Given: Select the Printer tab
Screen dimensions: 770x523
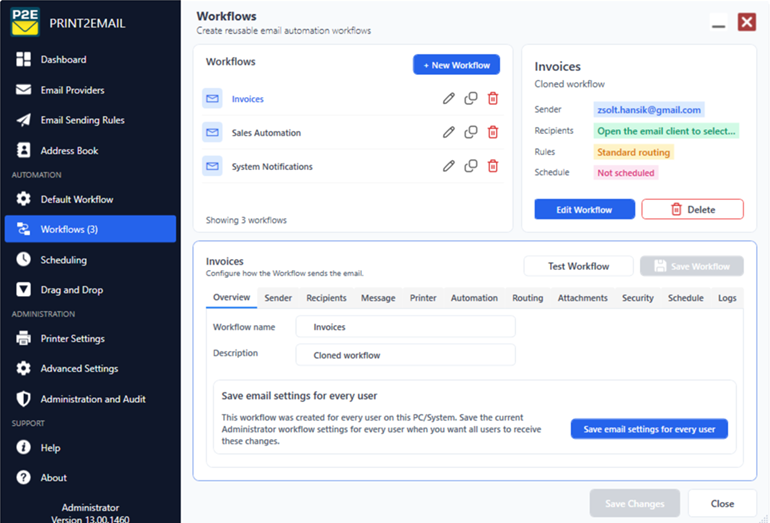Looking at the screenshot, I should [x=423, y=298].
